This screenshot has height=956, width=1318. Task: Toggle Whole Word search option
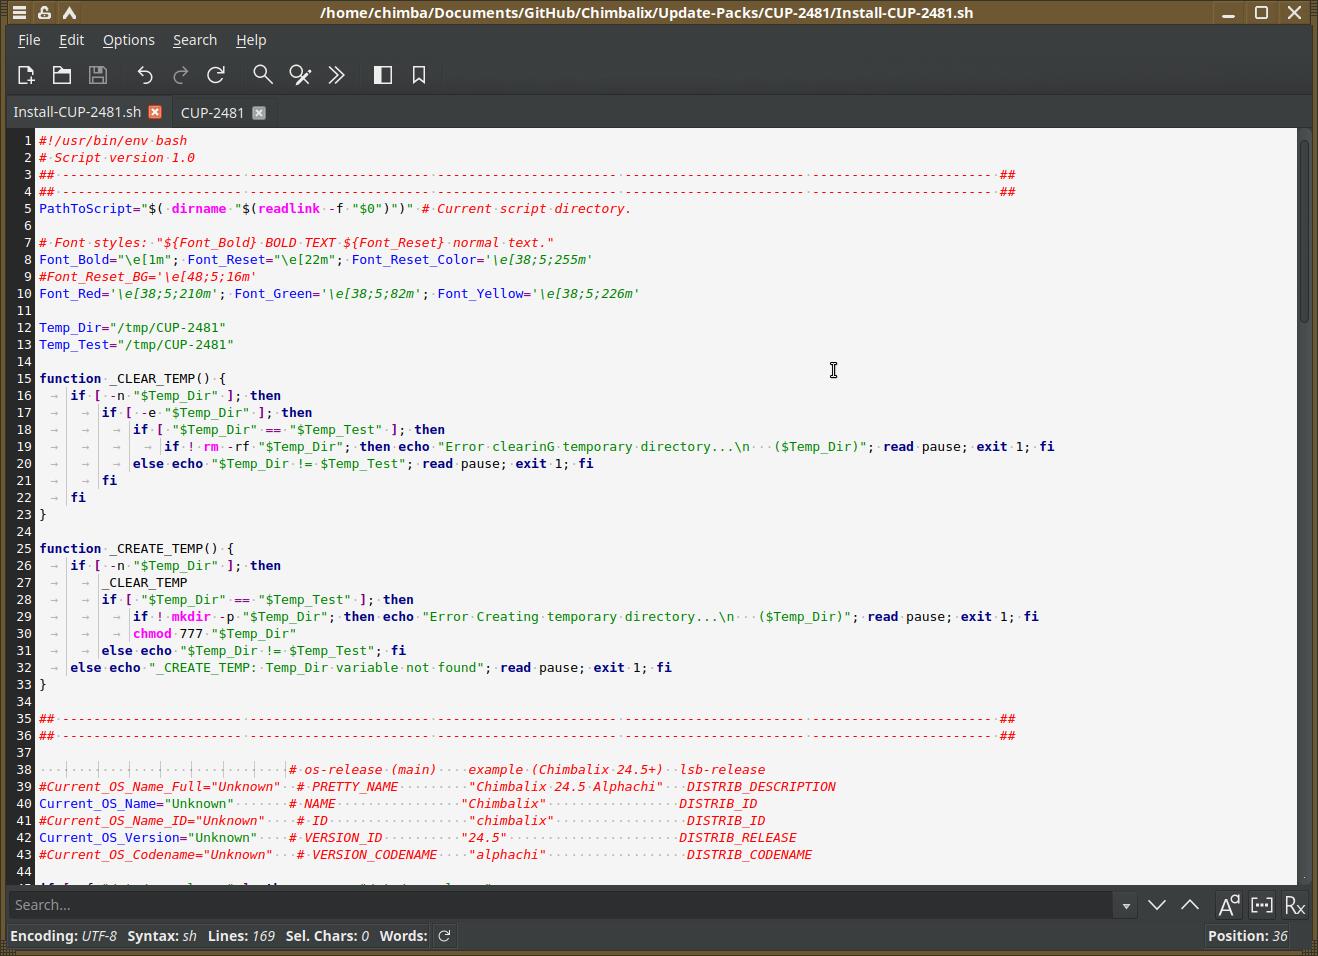(1262, 905)
